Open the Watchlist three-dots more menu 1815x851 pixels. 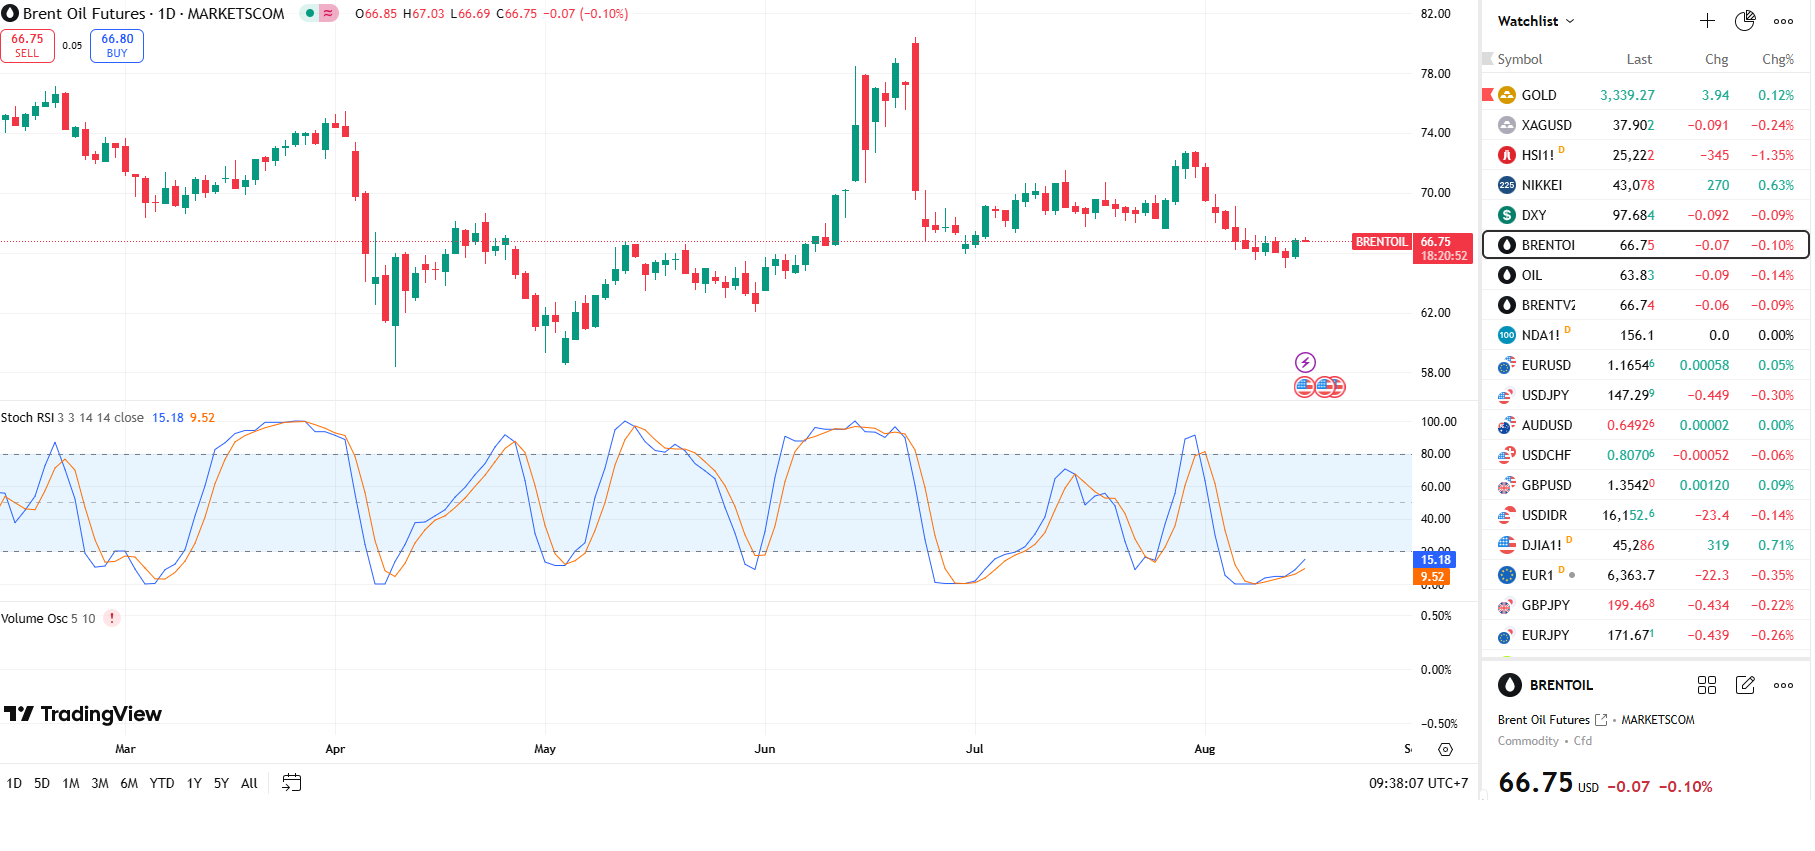click(1783, 21)
